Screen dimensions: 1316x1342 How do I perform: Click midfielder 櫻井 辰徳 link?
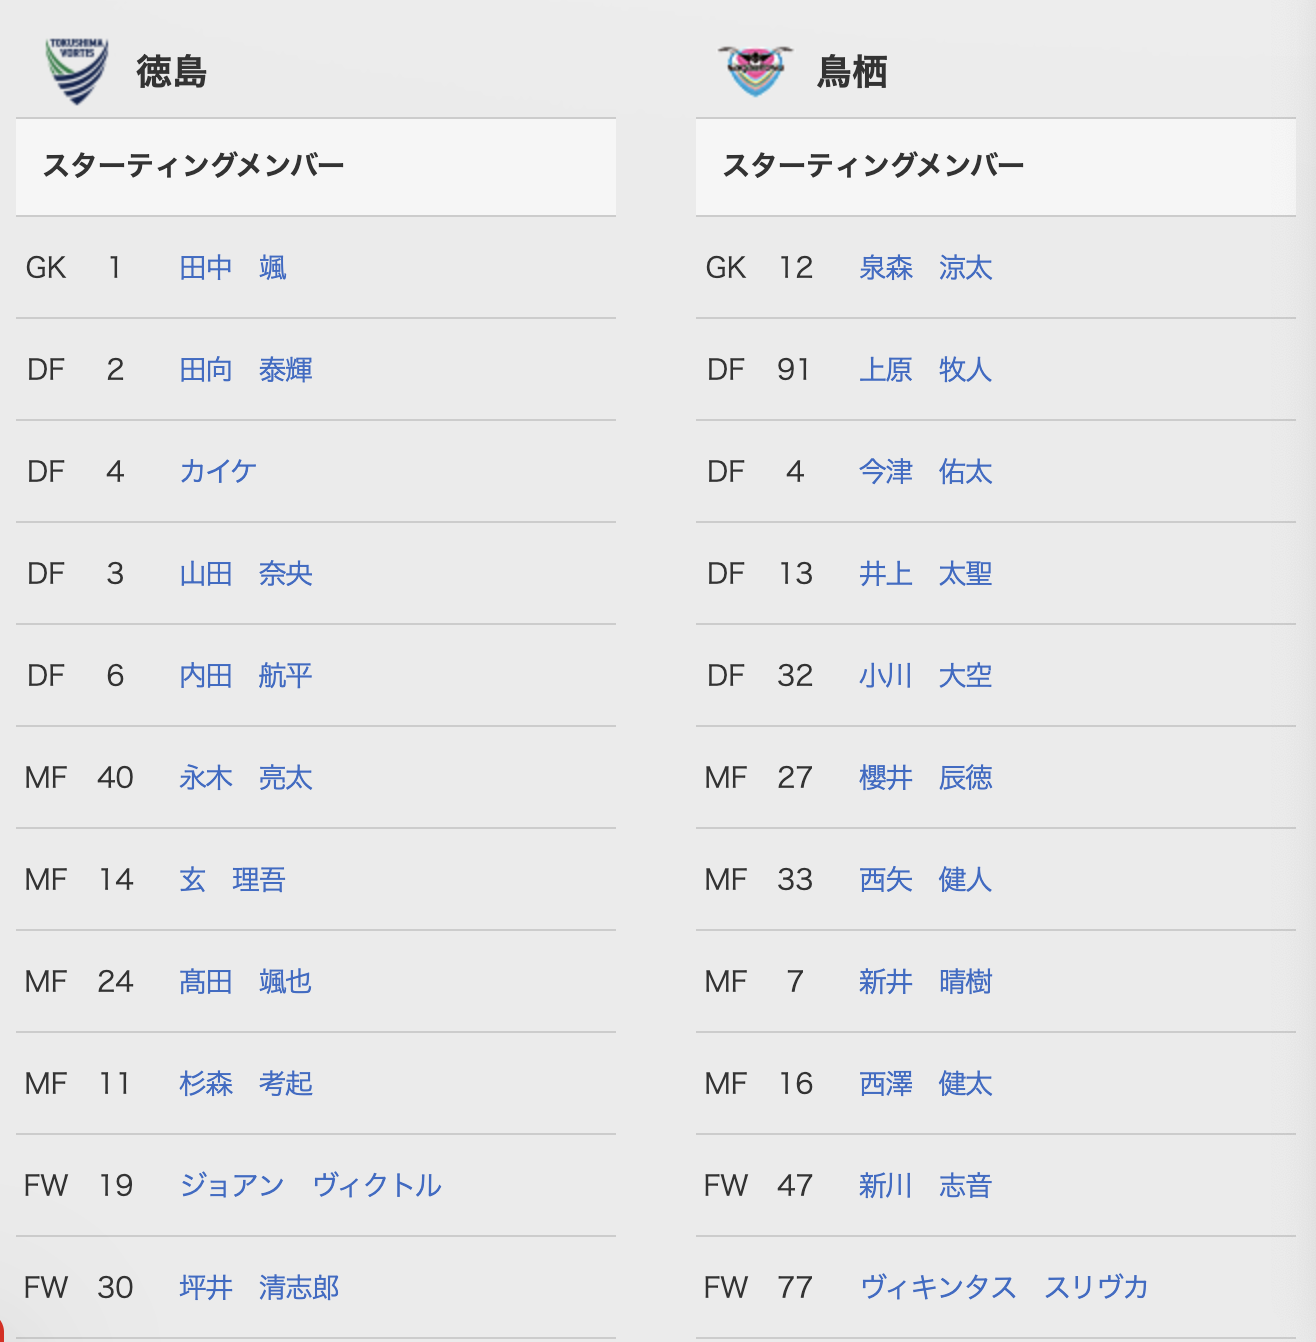click(x=926, y=778)
